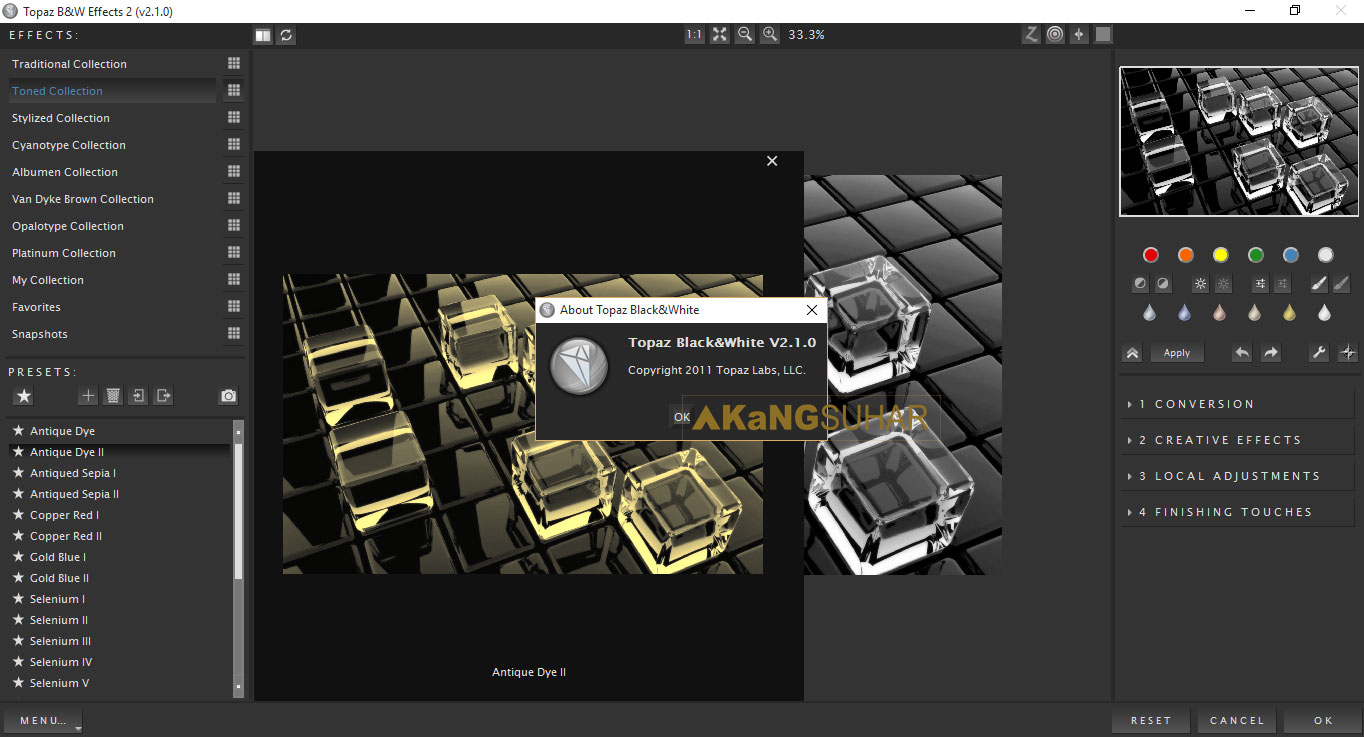Toggle favorite star for Antiqued Sepia II
The height and width of the screenshot is (737, 1364).
click(x=18, y=494)
